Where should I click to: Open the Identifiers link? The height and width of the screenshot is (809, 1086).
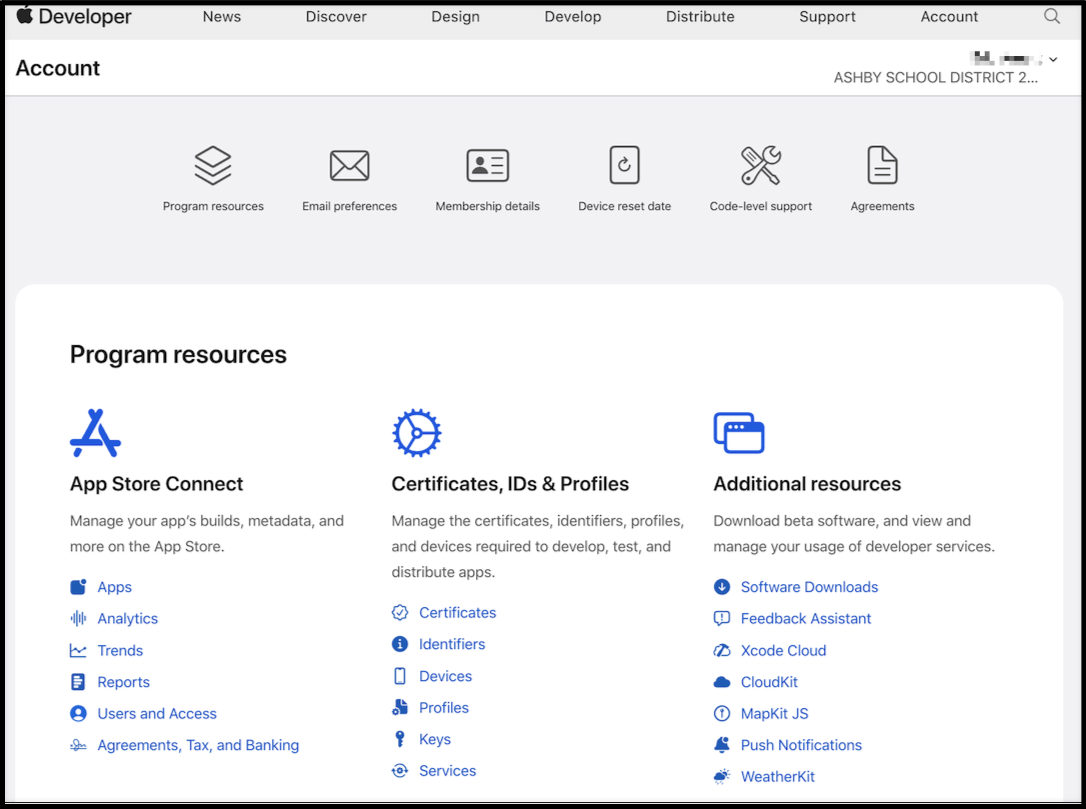click(452, 644)
